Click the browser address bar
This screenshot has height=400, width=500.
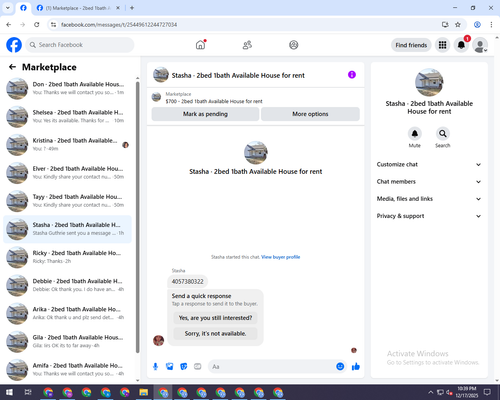coord(247,25)
